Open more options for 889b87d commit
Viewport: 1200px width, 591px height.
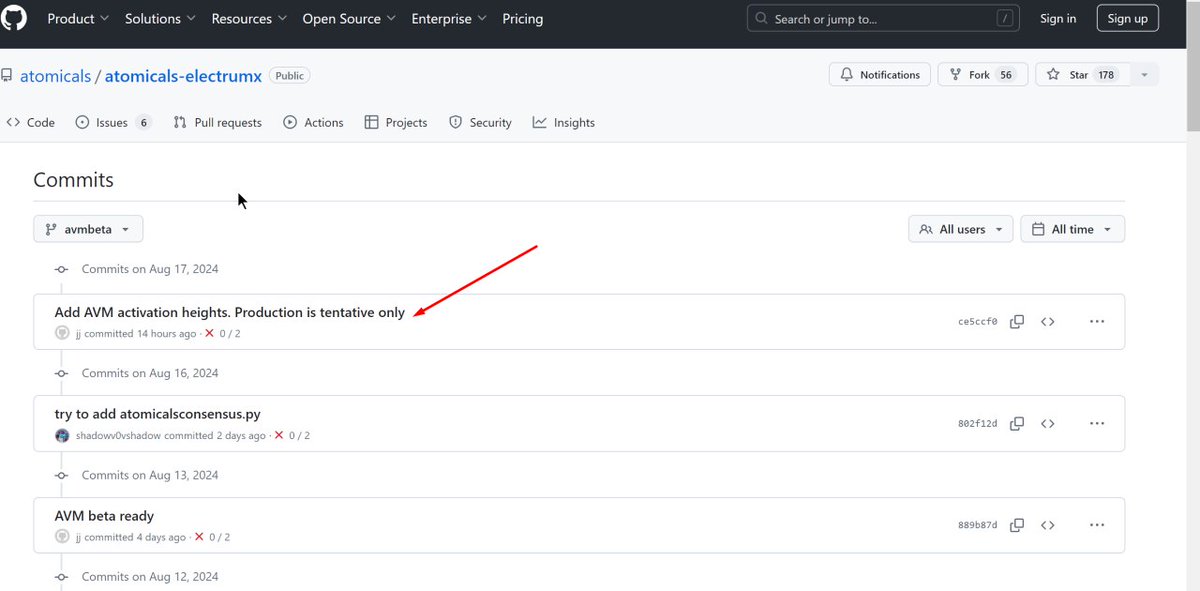1097,526
